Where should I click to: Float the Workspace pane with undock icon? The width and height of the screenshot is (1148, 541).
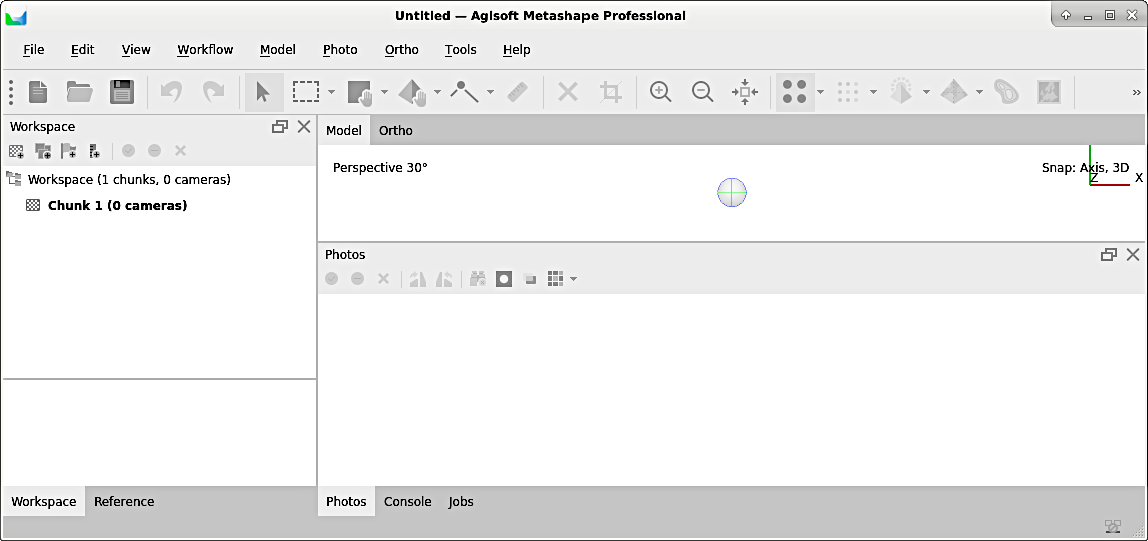click(x=280, y=127)
